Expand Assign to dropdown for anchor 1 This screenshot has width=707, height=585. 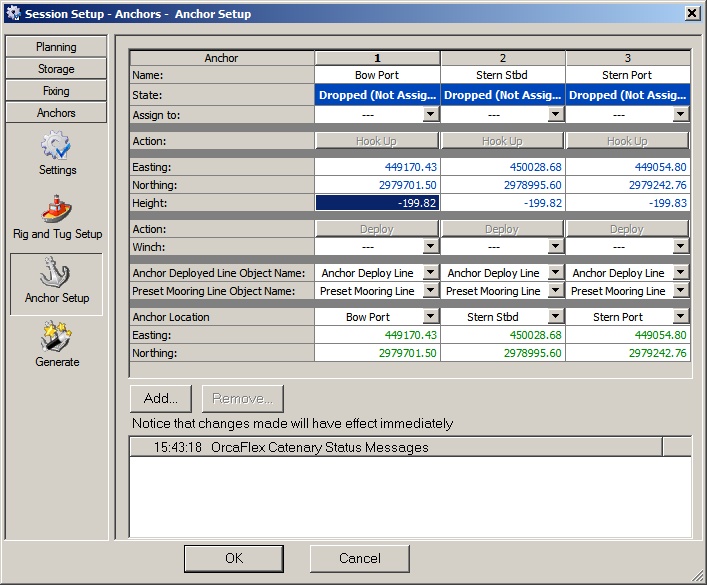pyautogui.click(x=430, y=115)
